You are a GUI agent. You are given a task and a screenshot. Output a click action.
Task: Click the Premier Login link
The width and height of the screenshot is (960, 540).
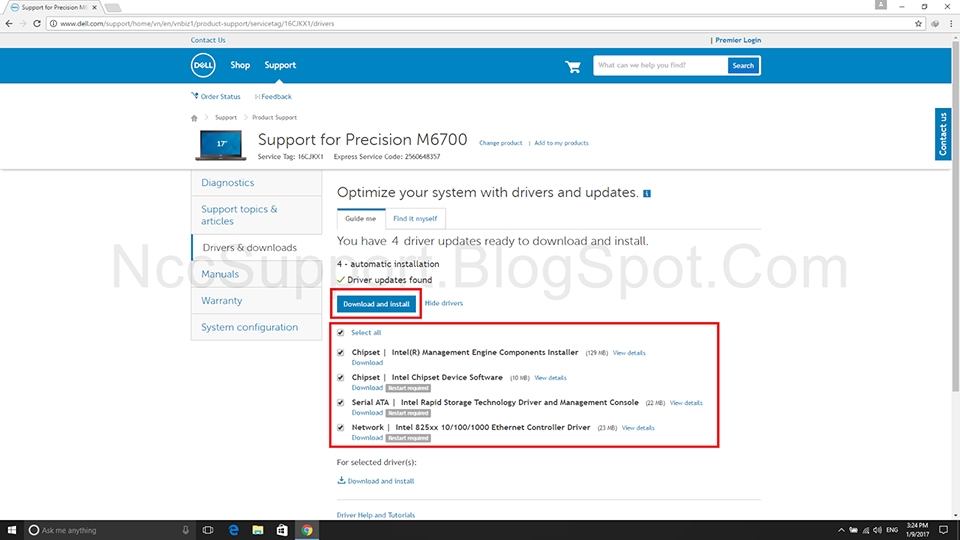(738, 40)
